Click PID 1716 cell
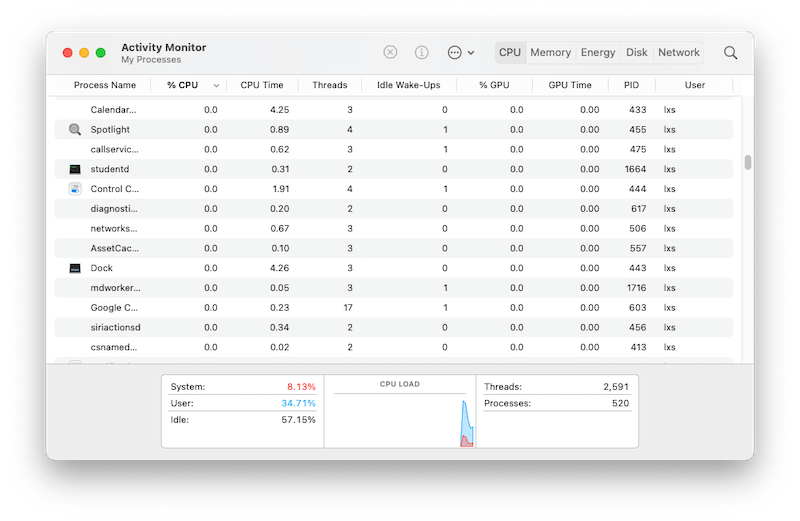The image size is (800, 521). point(636,288)
